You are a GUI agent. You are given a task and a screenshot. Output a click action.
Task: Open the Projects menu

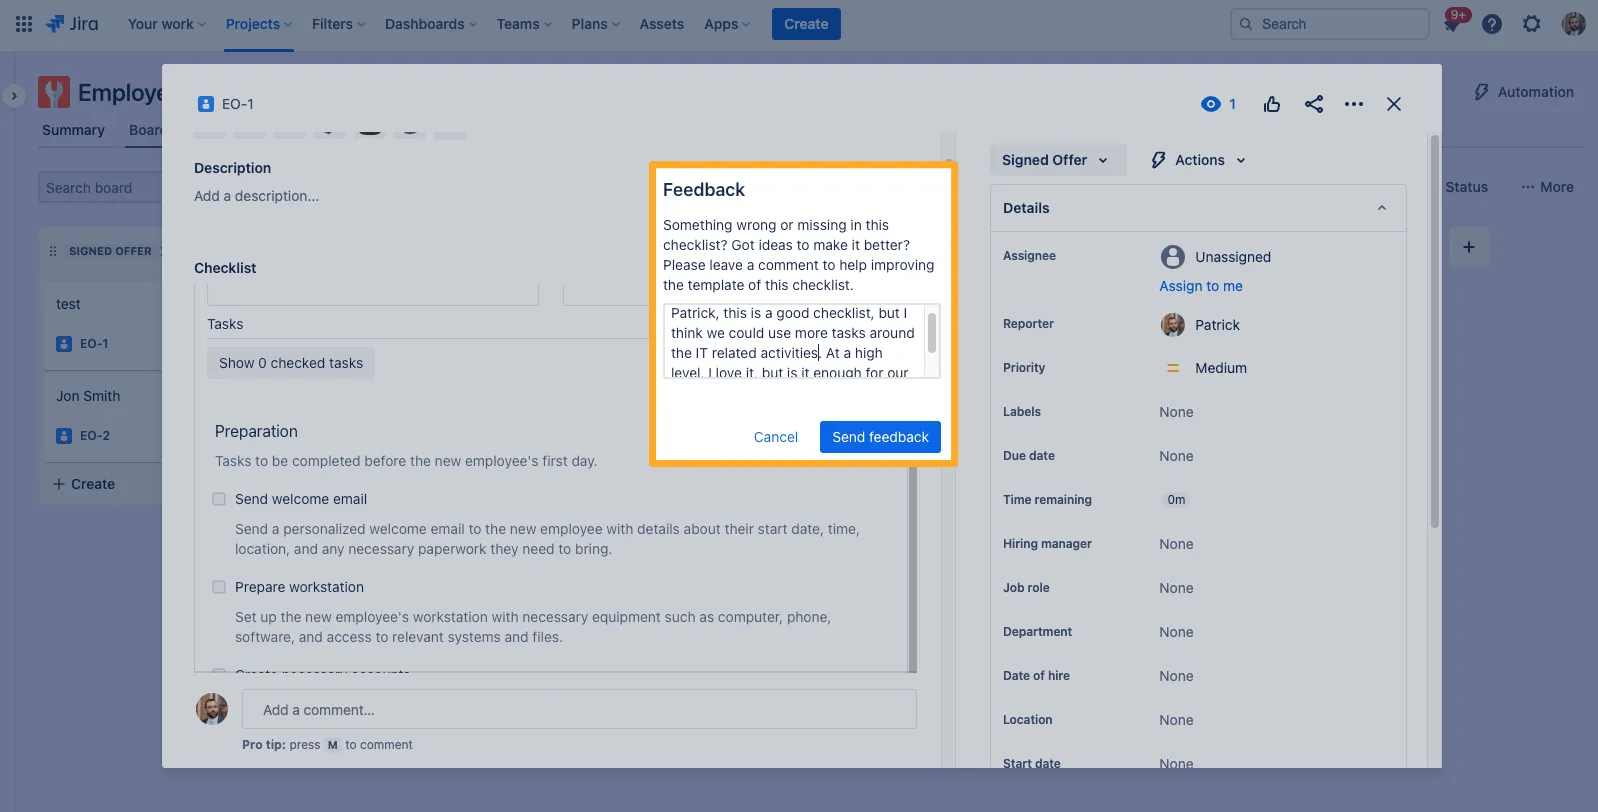pyautogui.click(x=258, y=24)
